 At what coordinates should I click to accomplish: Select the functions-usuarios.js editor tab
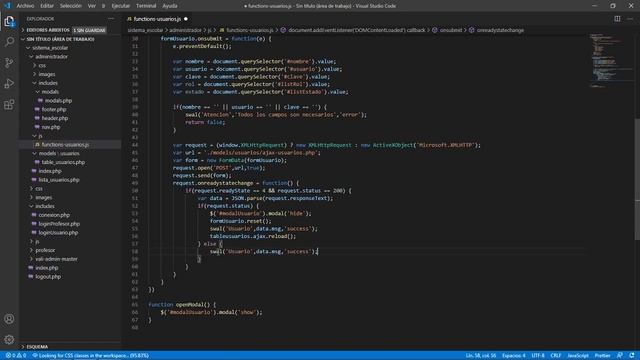coord(157,19)
